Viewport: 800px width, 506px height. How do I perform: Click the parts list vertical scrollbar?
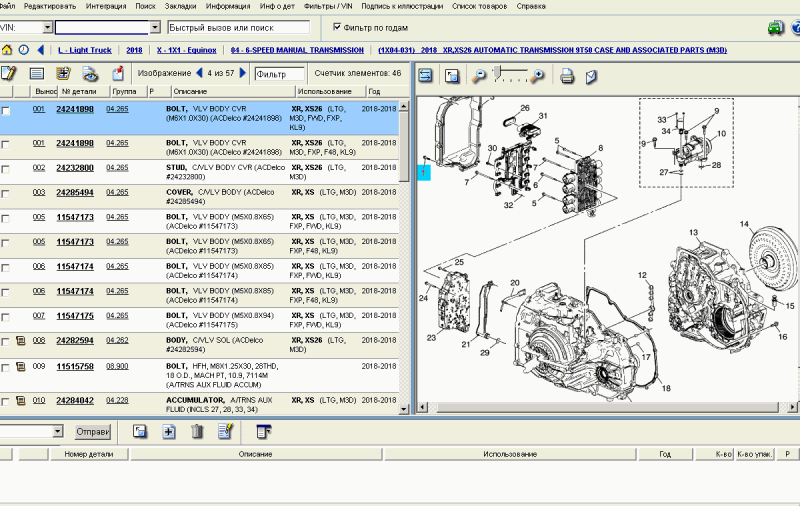404,258
